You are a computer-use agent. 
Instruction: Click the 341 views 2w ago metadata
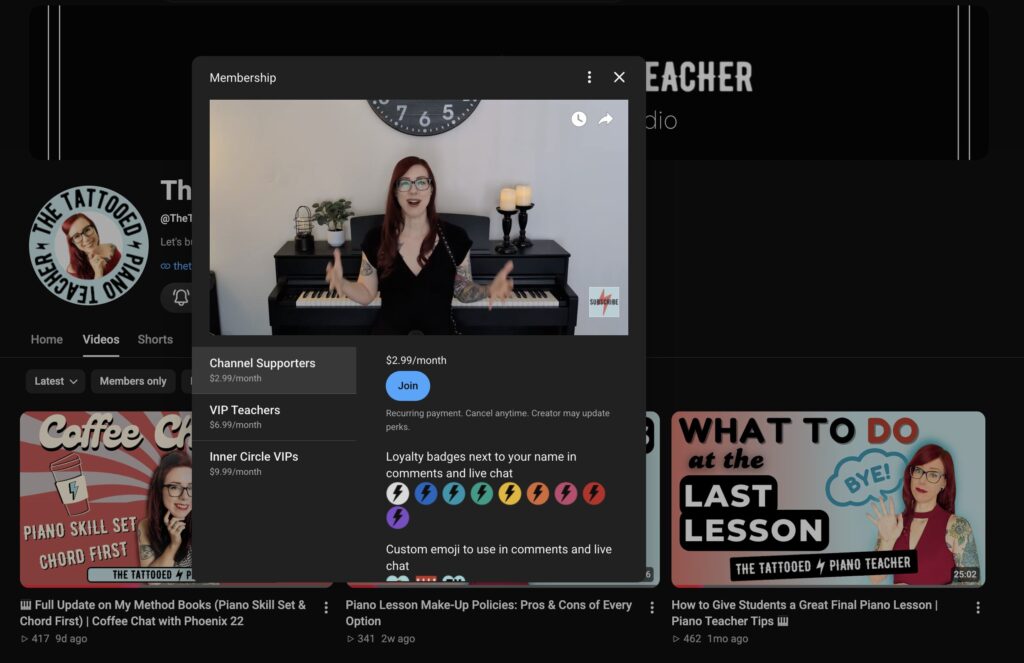(x=381, y=639)
